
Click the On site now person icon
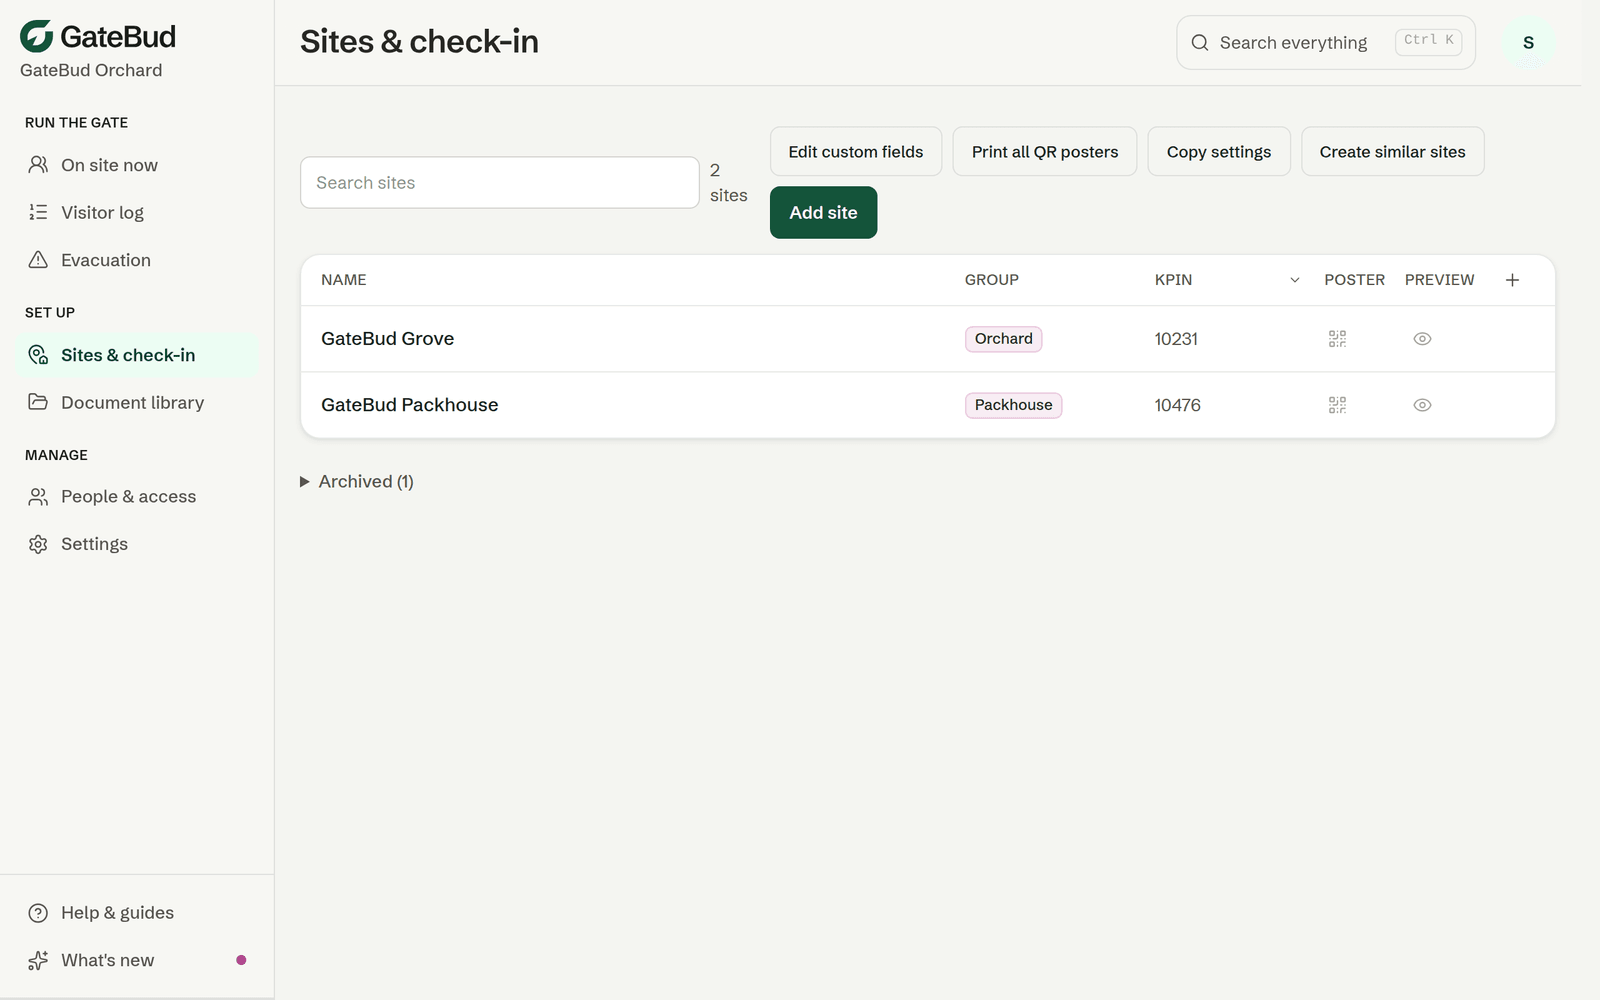pyautogui.click(x=38, y=165)
